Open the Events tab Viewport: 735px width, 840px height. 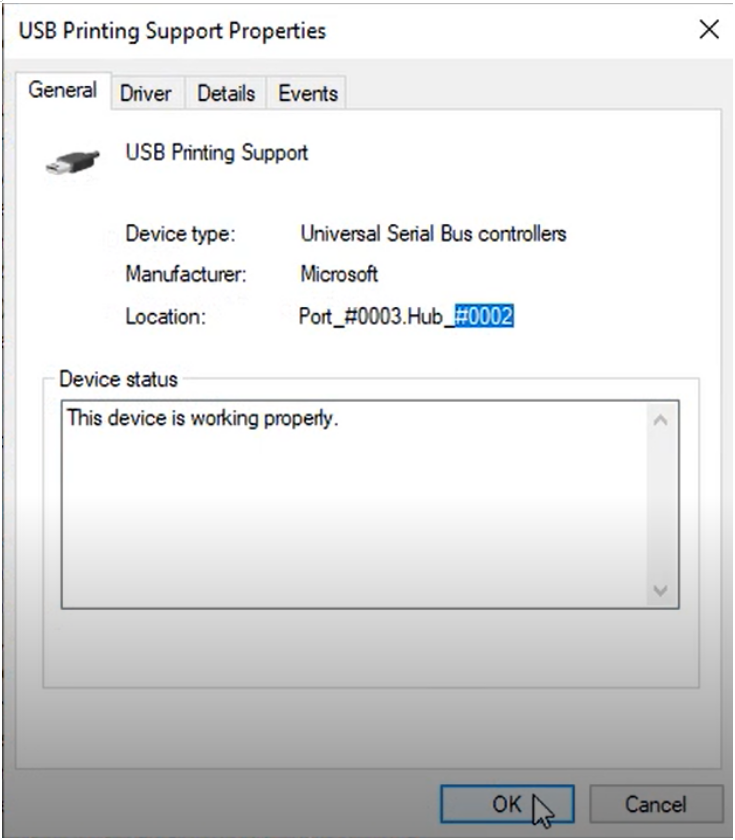click(308, 94)
